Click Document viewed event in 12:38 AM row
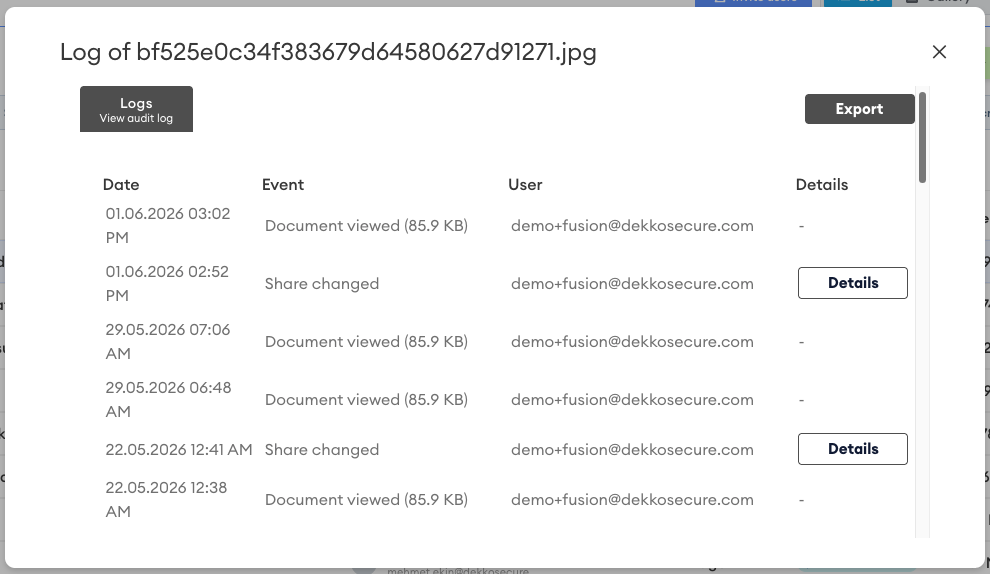This screenshot has height=574, width=990. click(x=366, y=500)
